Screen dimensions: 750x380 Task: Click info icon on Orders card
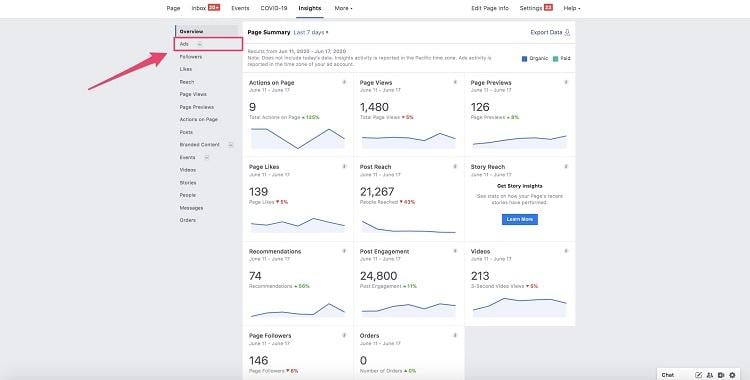coord(455,335)
